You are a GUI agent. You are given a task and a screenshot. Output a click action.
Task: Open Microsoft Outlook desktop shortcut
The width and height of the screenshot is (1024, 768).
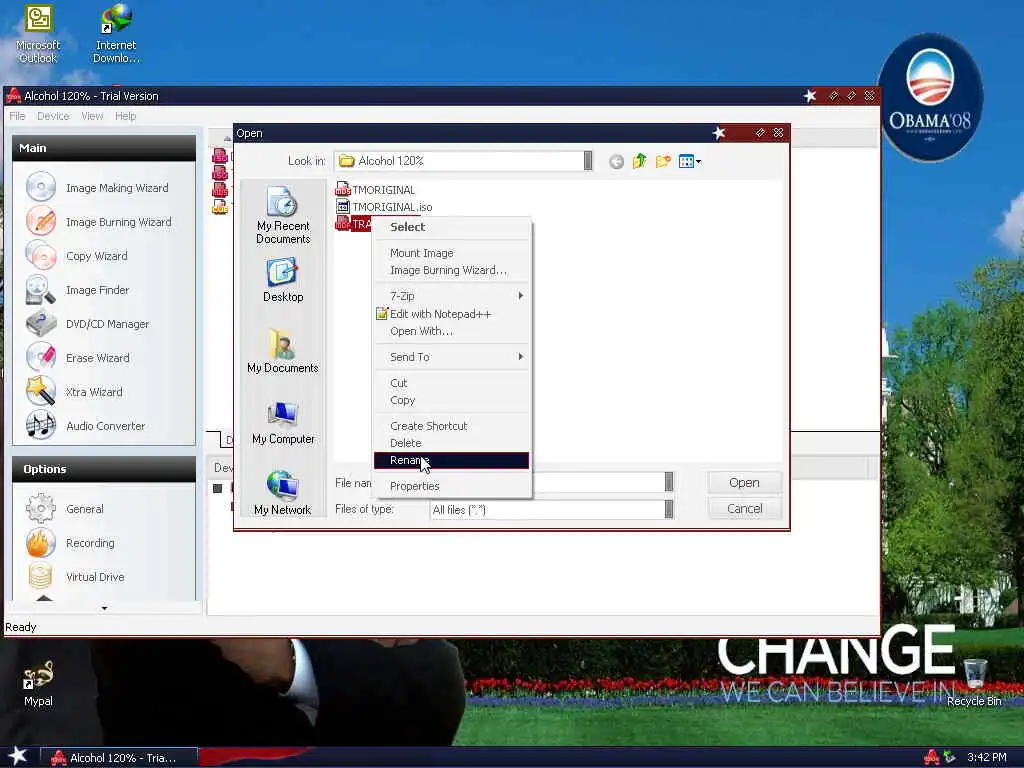tap(38, 34)
